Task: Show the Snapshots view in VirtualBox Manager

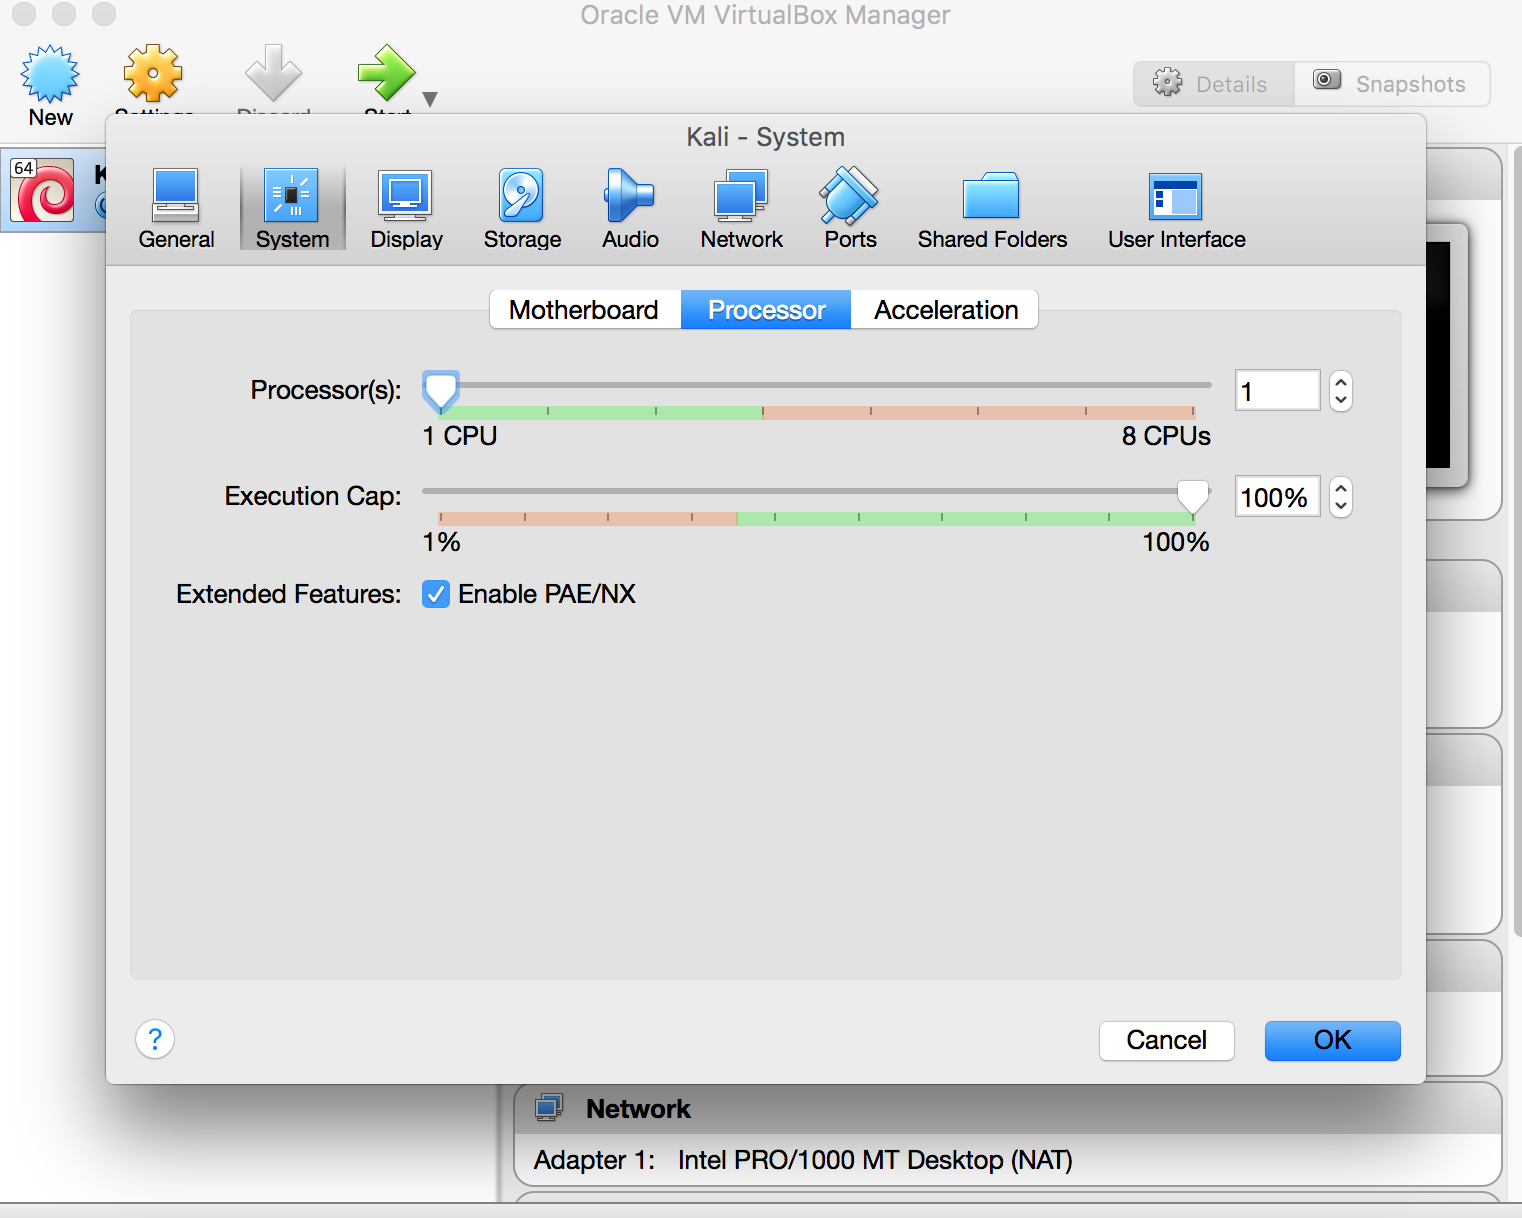Action: click(x=1392, y=84)
